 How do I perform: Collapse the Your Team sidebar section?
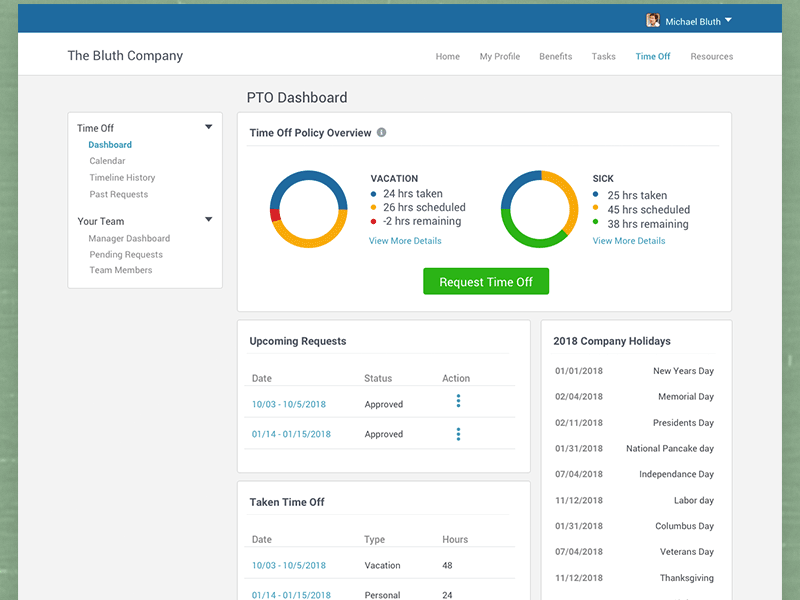[x=208, y=220]
